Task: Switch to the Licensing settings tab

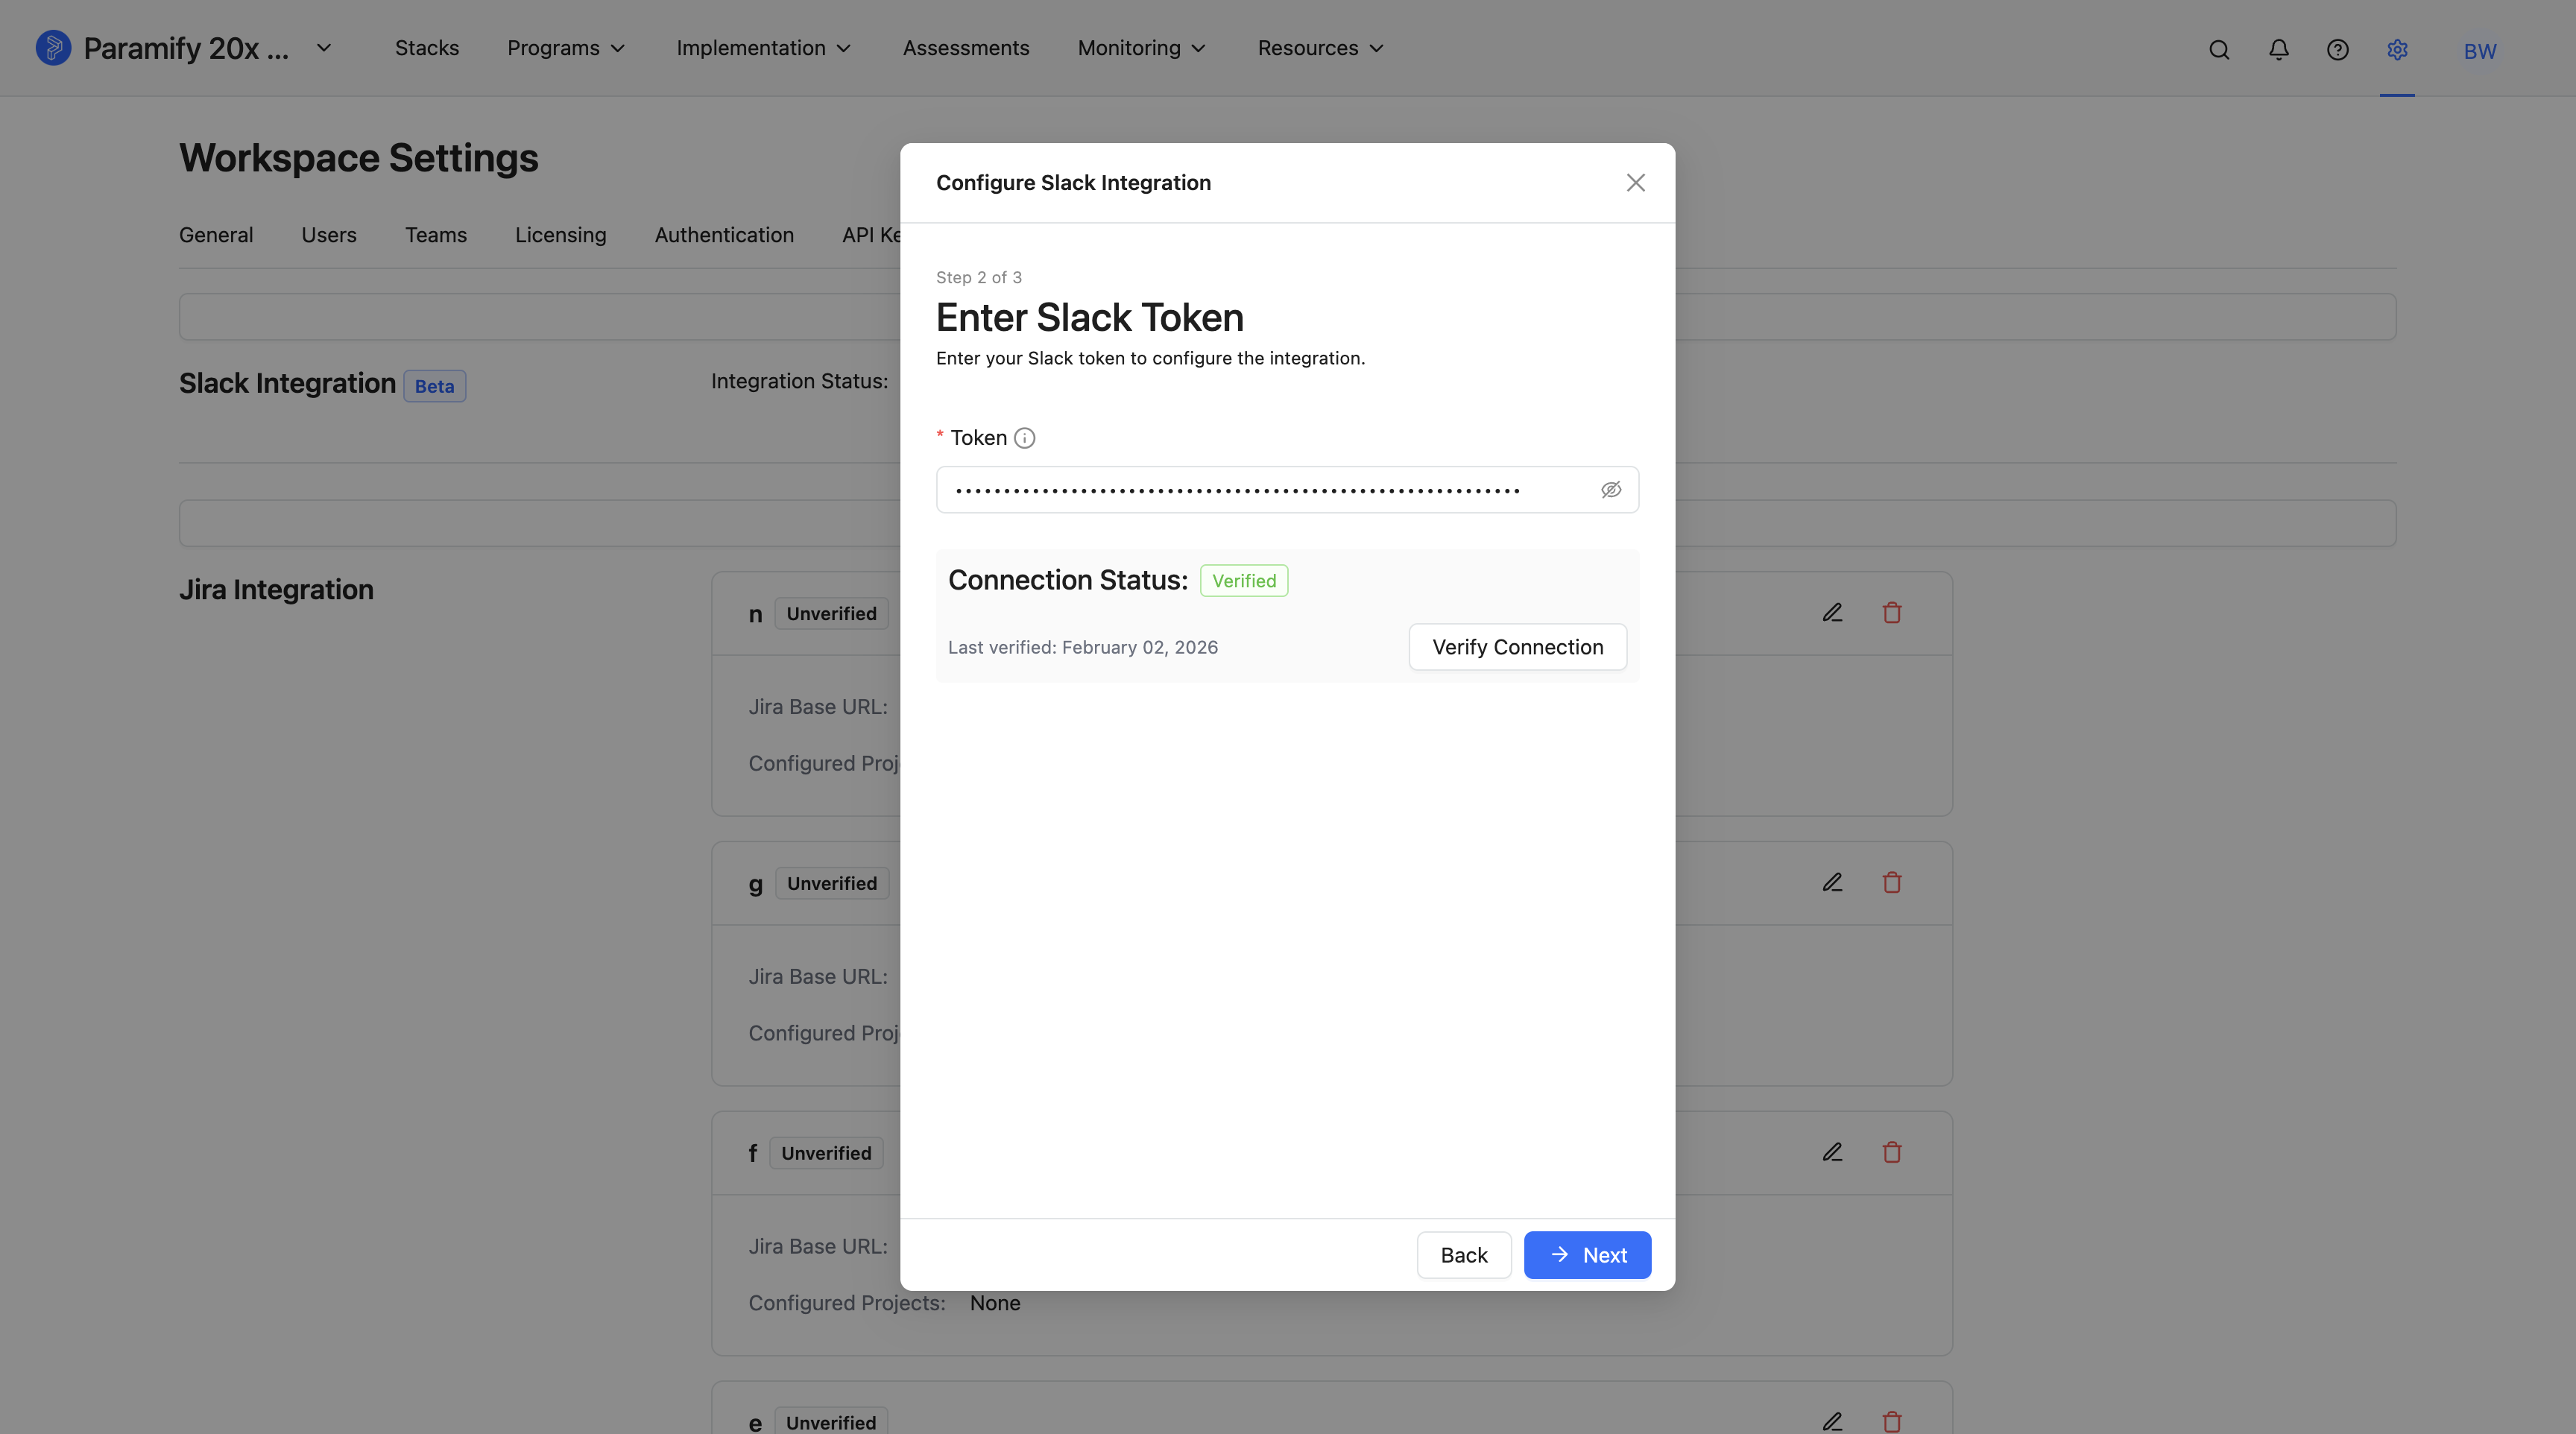Action: [561, 235]
